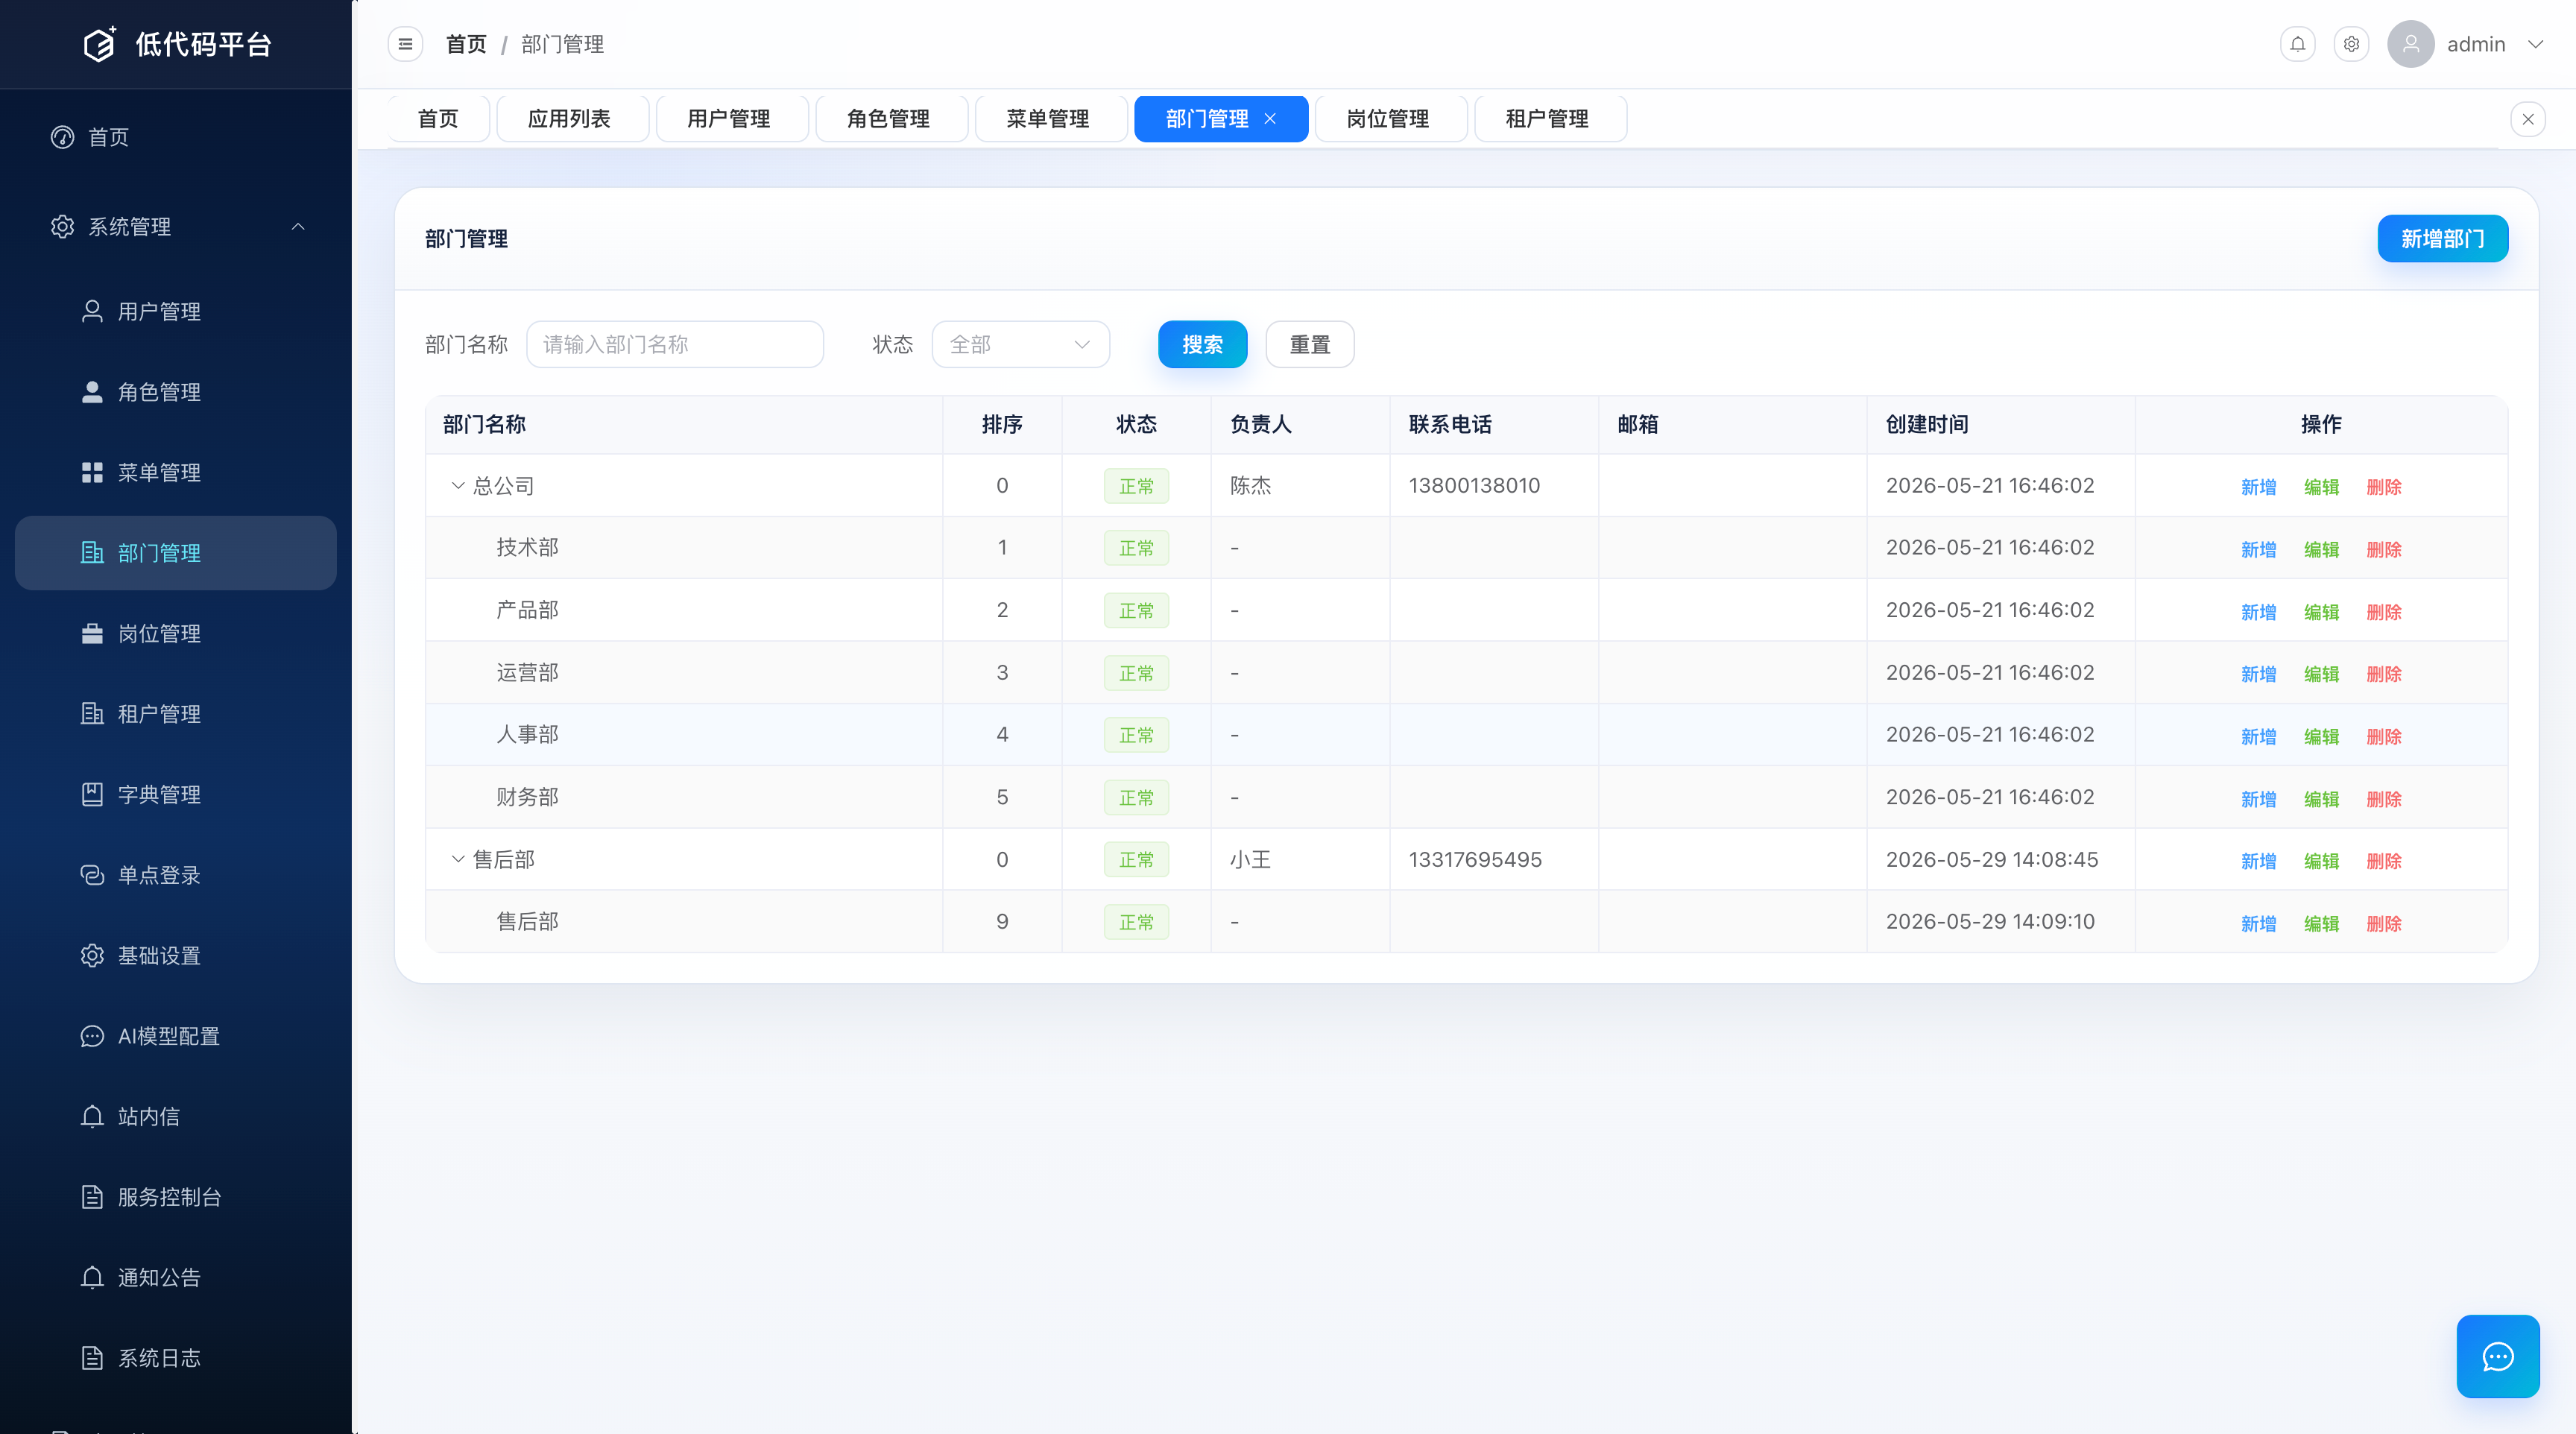The width and height of the screenshot is (2576, 1434).
Task: Click the 单点登录 icon in sidebar
Action: [x=92, y=875]
